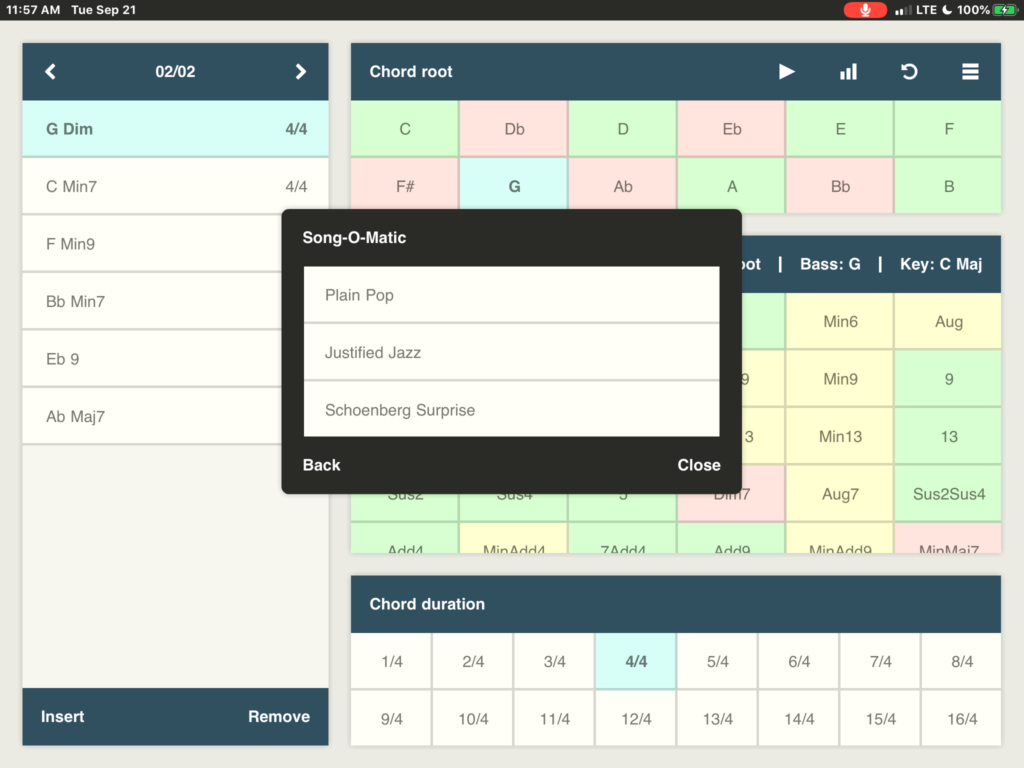Remove the selected chord
1024x768 pixels.
tap(279, 717)
